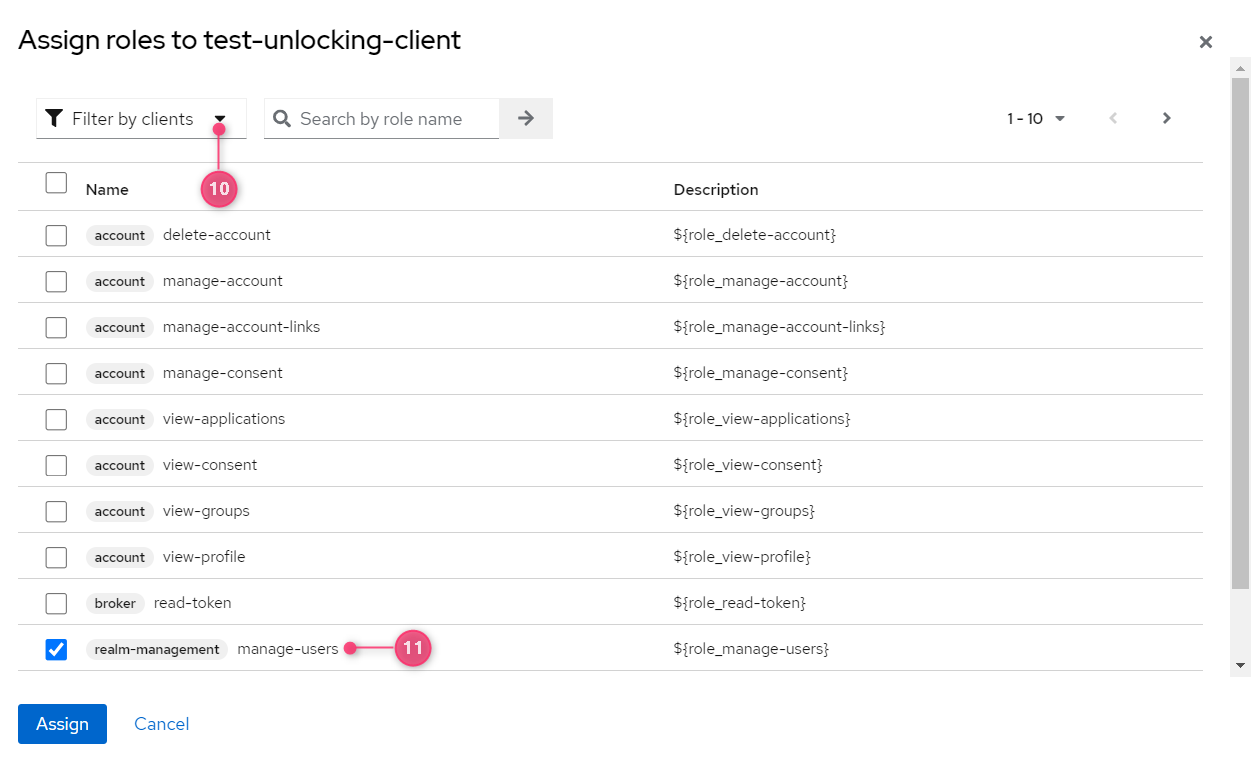The width and height of the screenshot is (1251, 766).
Task: Click the account badge beside view-profile
Action: [120, 557]
